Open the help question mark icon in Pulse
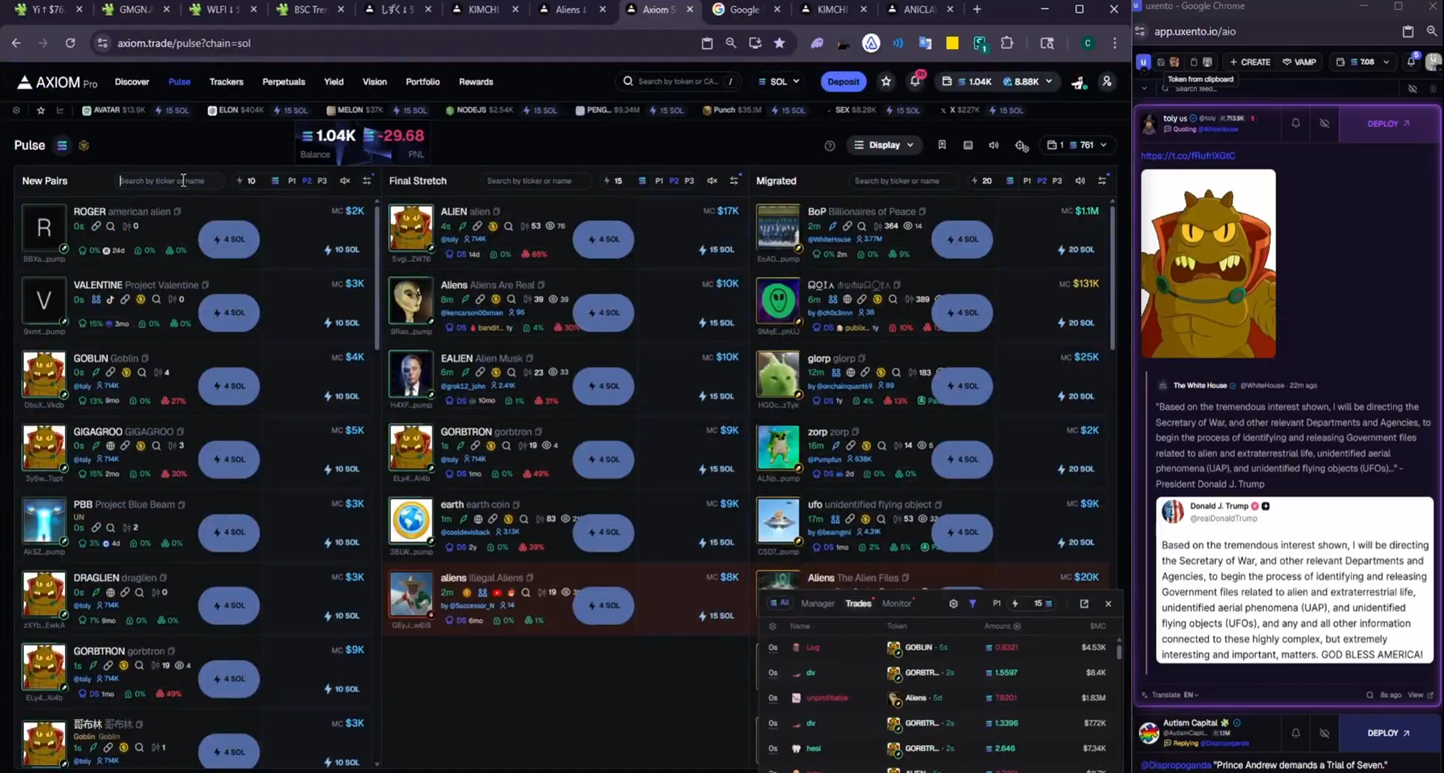Screen dimensions: 1444x773 (x=829, y=146)
